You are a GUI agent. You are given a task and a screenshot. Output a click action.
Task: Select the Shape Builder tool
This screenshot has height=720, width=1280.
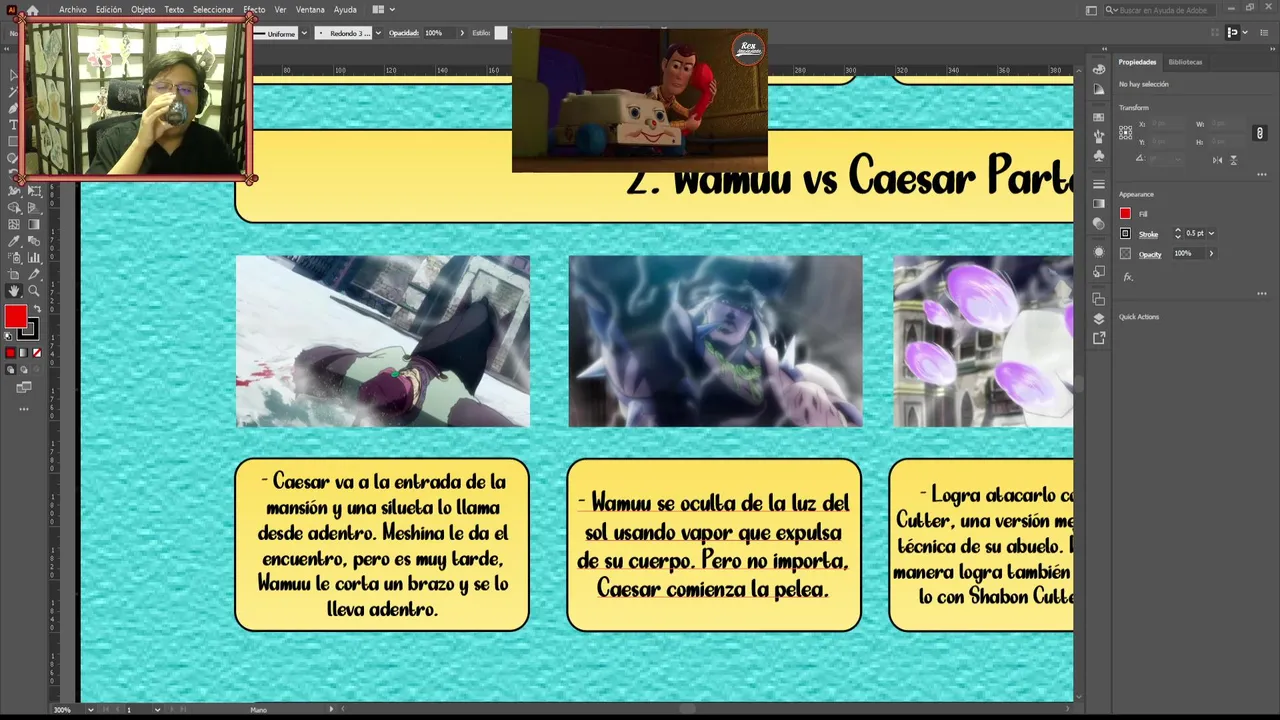coord(14,207)
